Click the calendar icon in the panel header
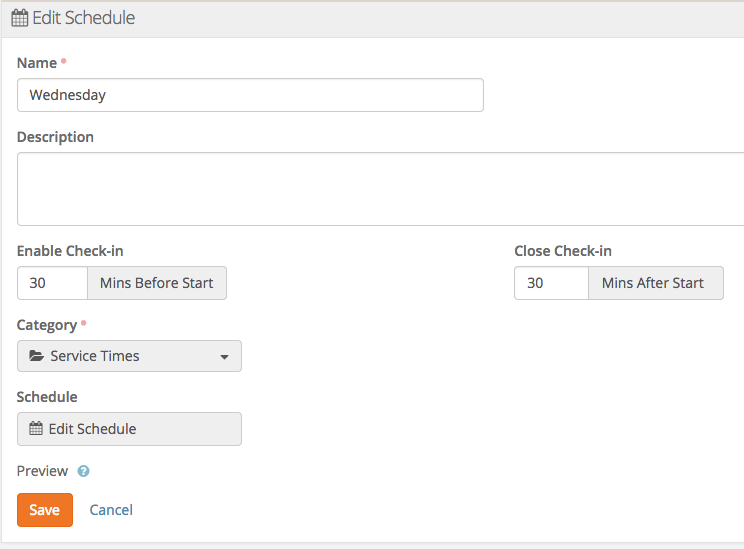This screenshot has width=744, height=549. pyautogui.click(x=19, y=18)
